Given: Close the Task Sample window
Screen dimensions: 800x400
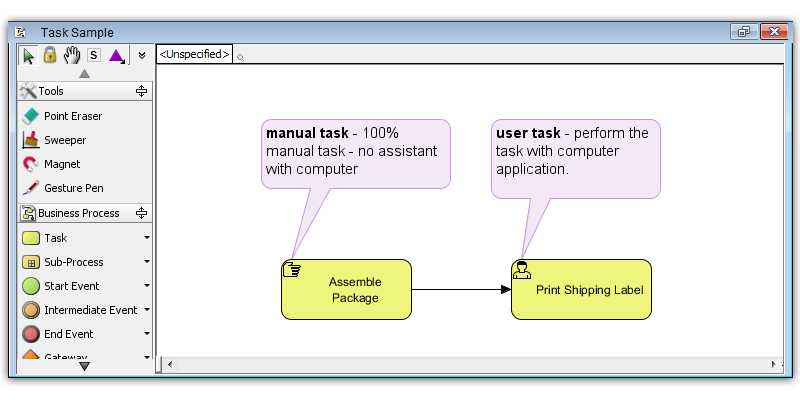Looking at the screenshot, I should click(x=774, y=32).
